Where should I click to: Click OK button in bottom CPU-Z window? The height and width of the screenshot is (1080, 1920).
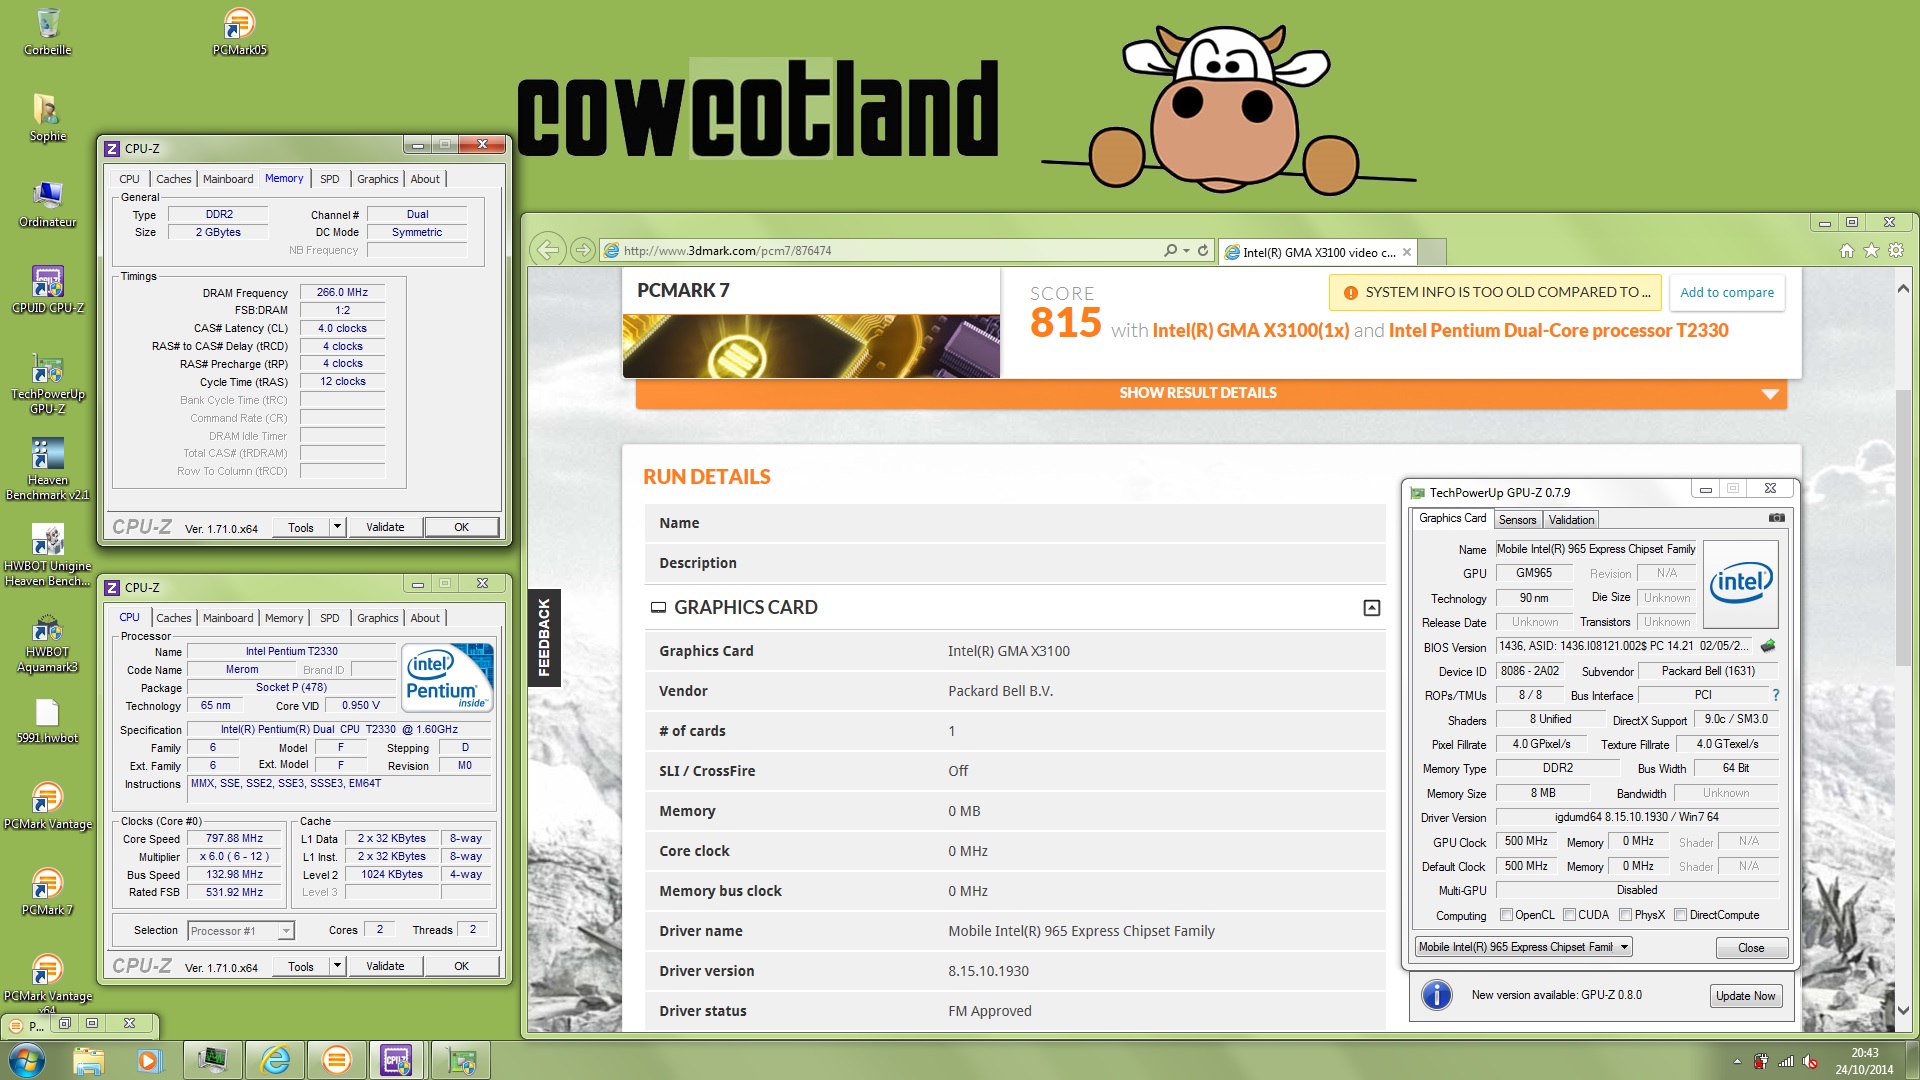click(x=461, y=966)
